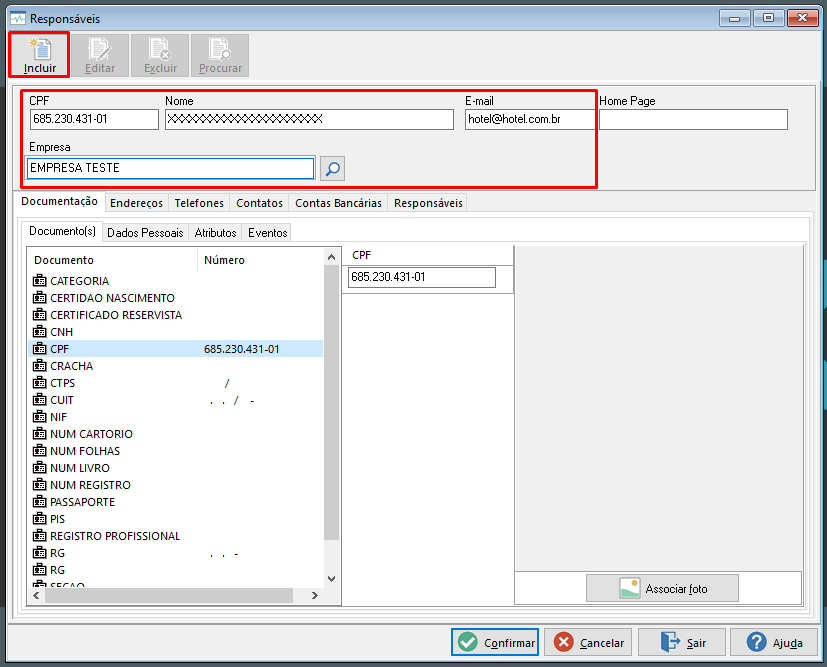Click the REGISTRO PROFISSIONAL document icon
The width and height of the screenshot is (827, 667).
pyautogui.click(x=40, y=536)
